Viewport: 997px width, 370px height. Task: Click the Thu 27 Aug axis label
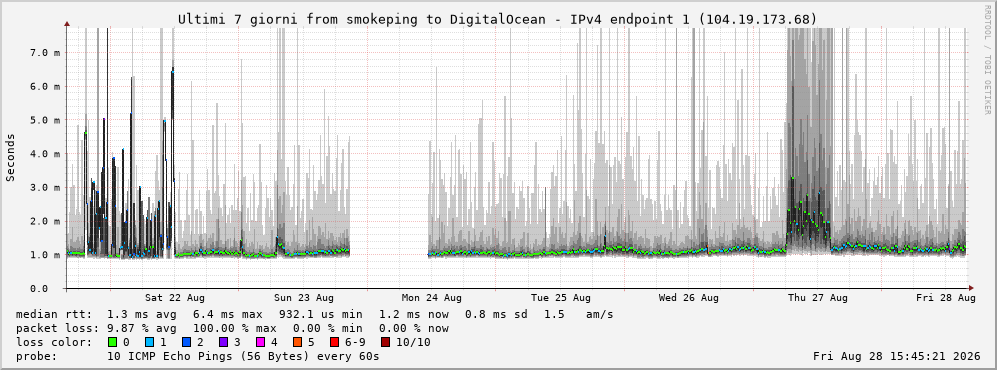click(817, 298)
